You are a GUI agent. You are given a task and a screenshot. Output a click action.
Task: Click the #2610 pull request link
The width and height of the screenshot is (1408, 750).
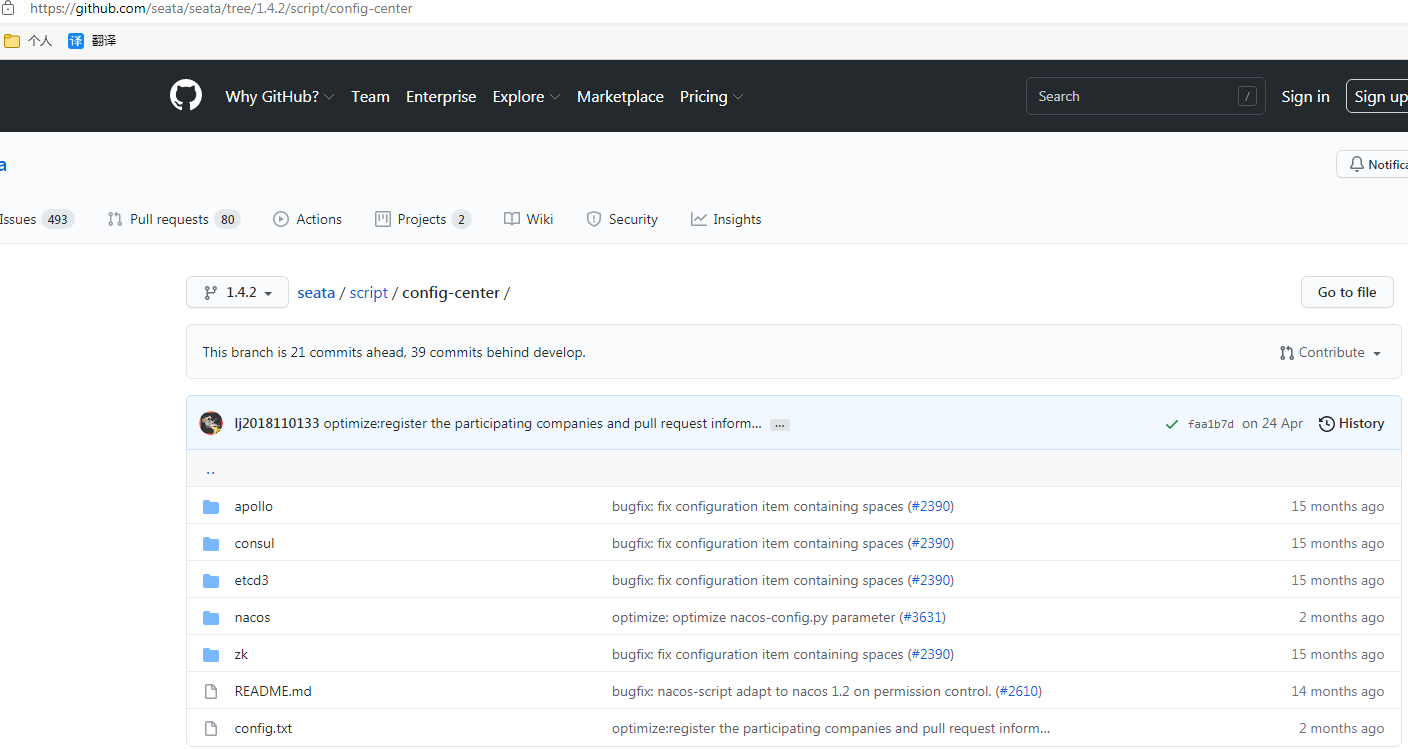click(1018, 692)
